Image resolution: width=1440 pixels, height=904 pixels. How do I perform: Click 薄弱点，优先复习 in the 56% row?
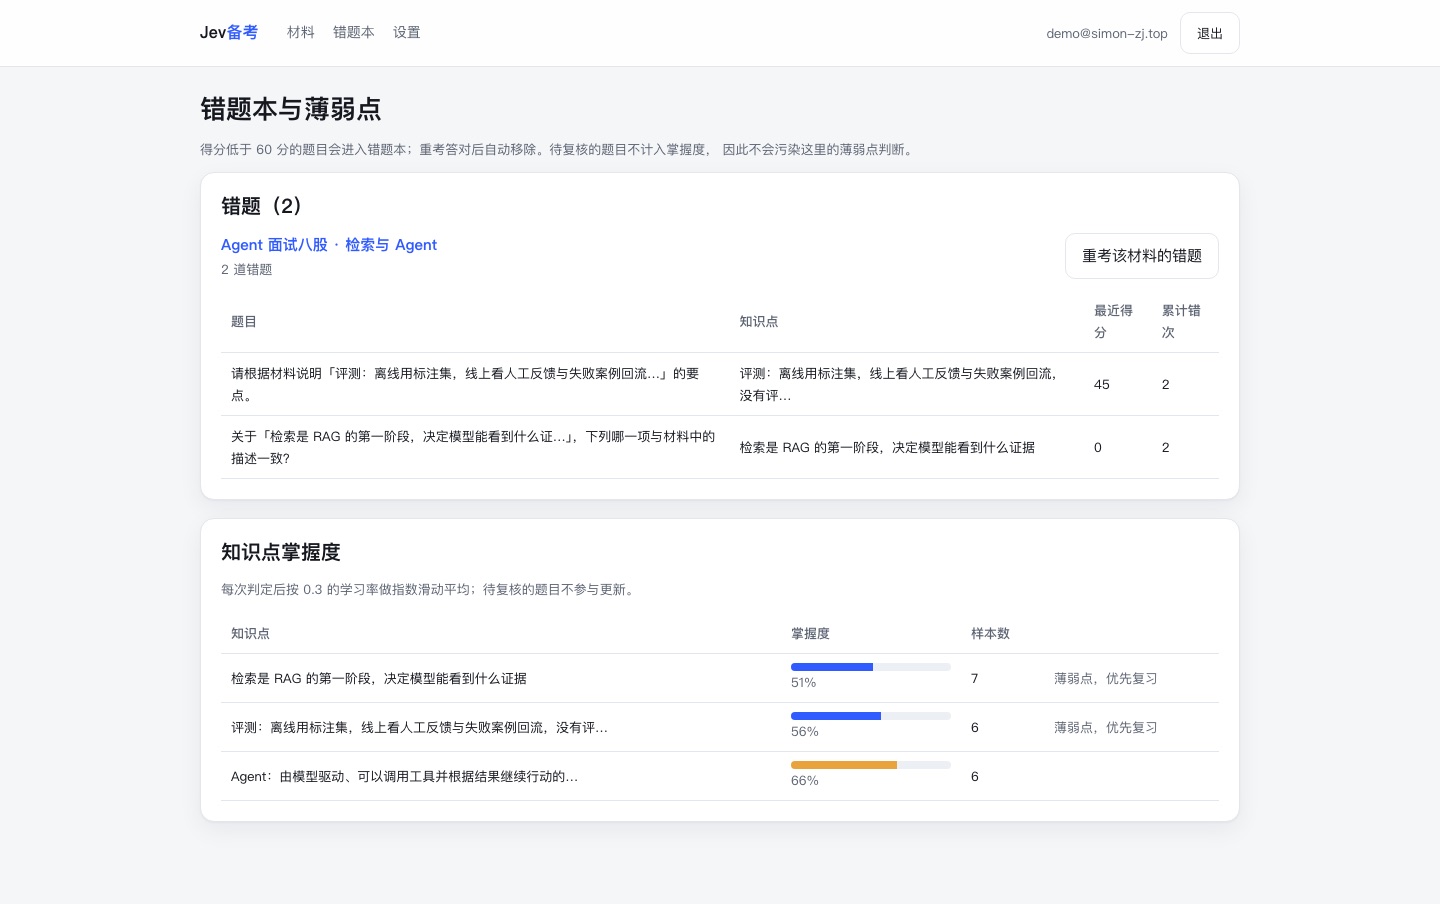tap(1106, 728)
